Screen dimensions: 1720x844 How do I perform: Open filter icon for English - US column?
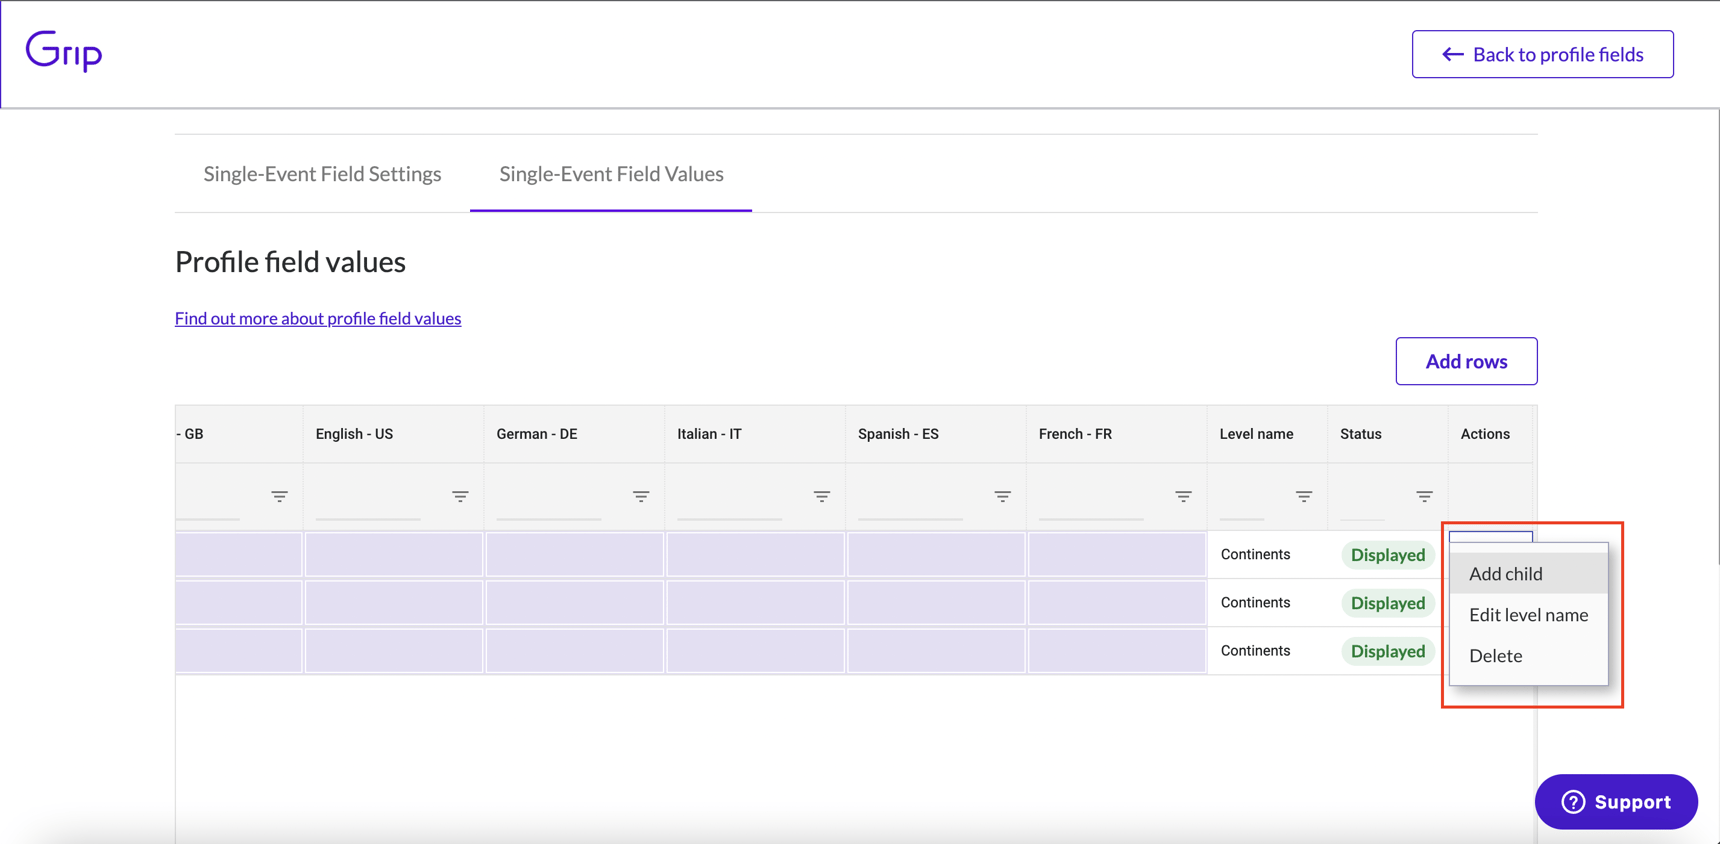(x=460, y=496)
